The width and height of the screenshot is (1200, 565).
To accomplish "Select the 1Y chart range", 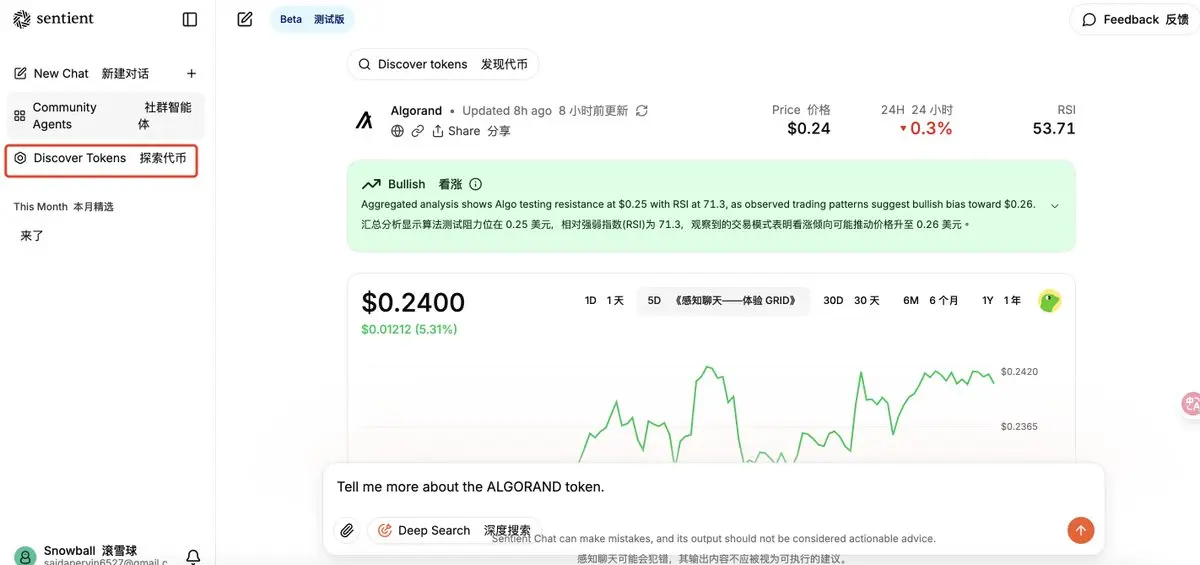I will pos(1001,300).
